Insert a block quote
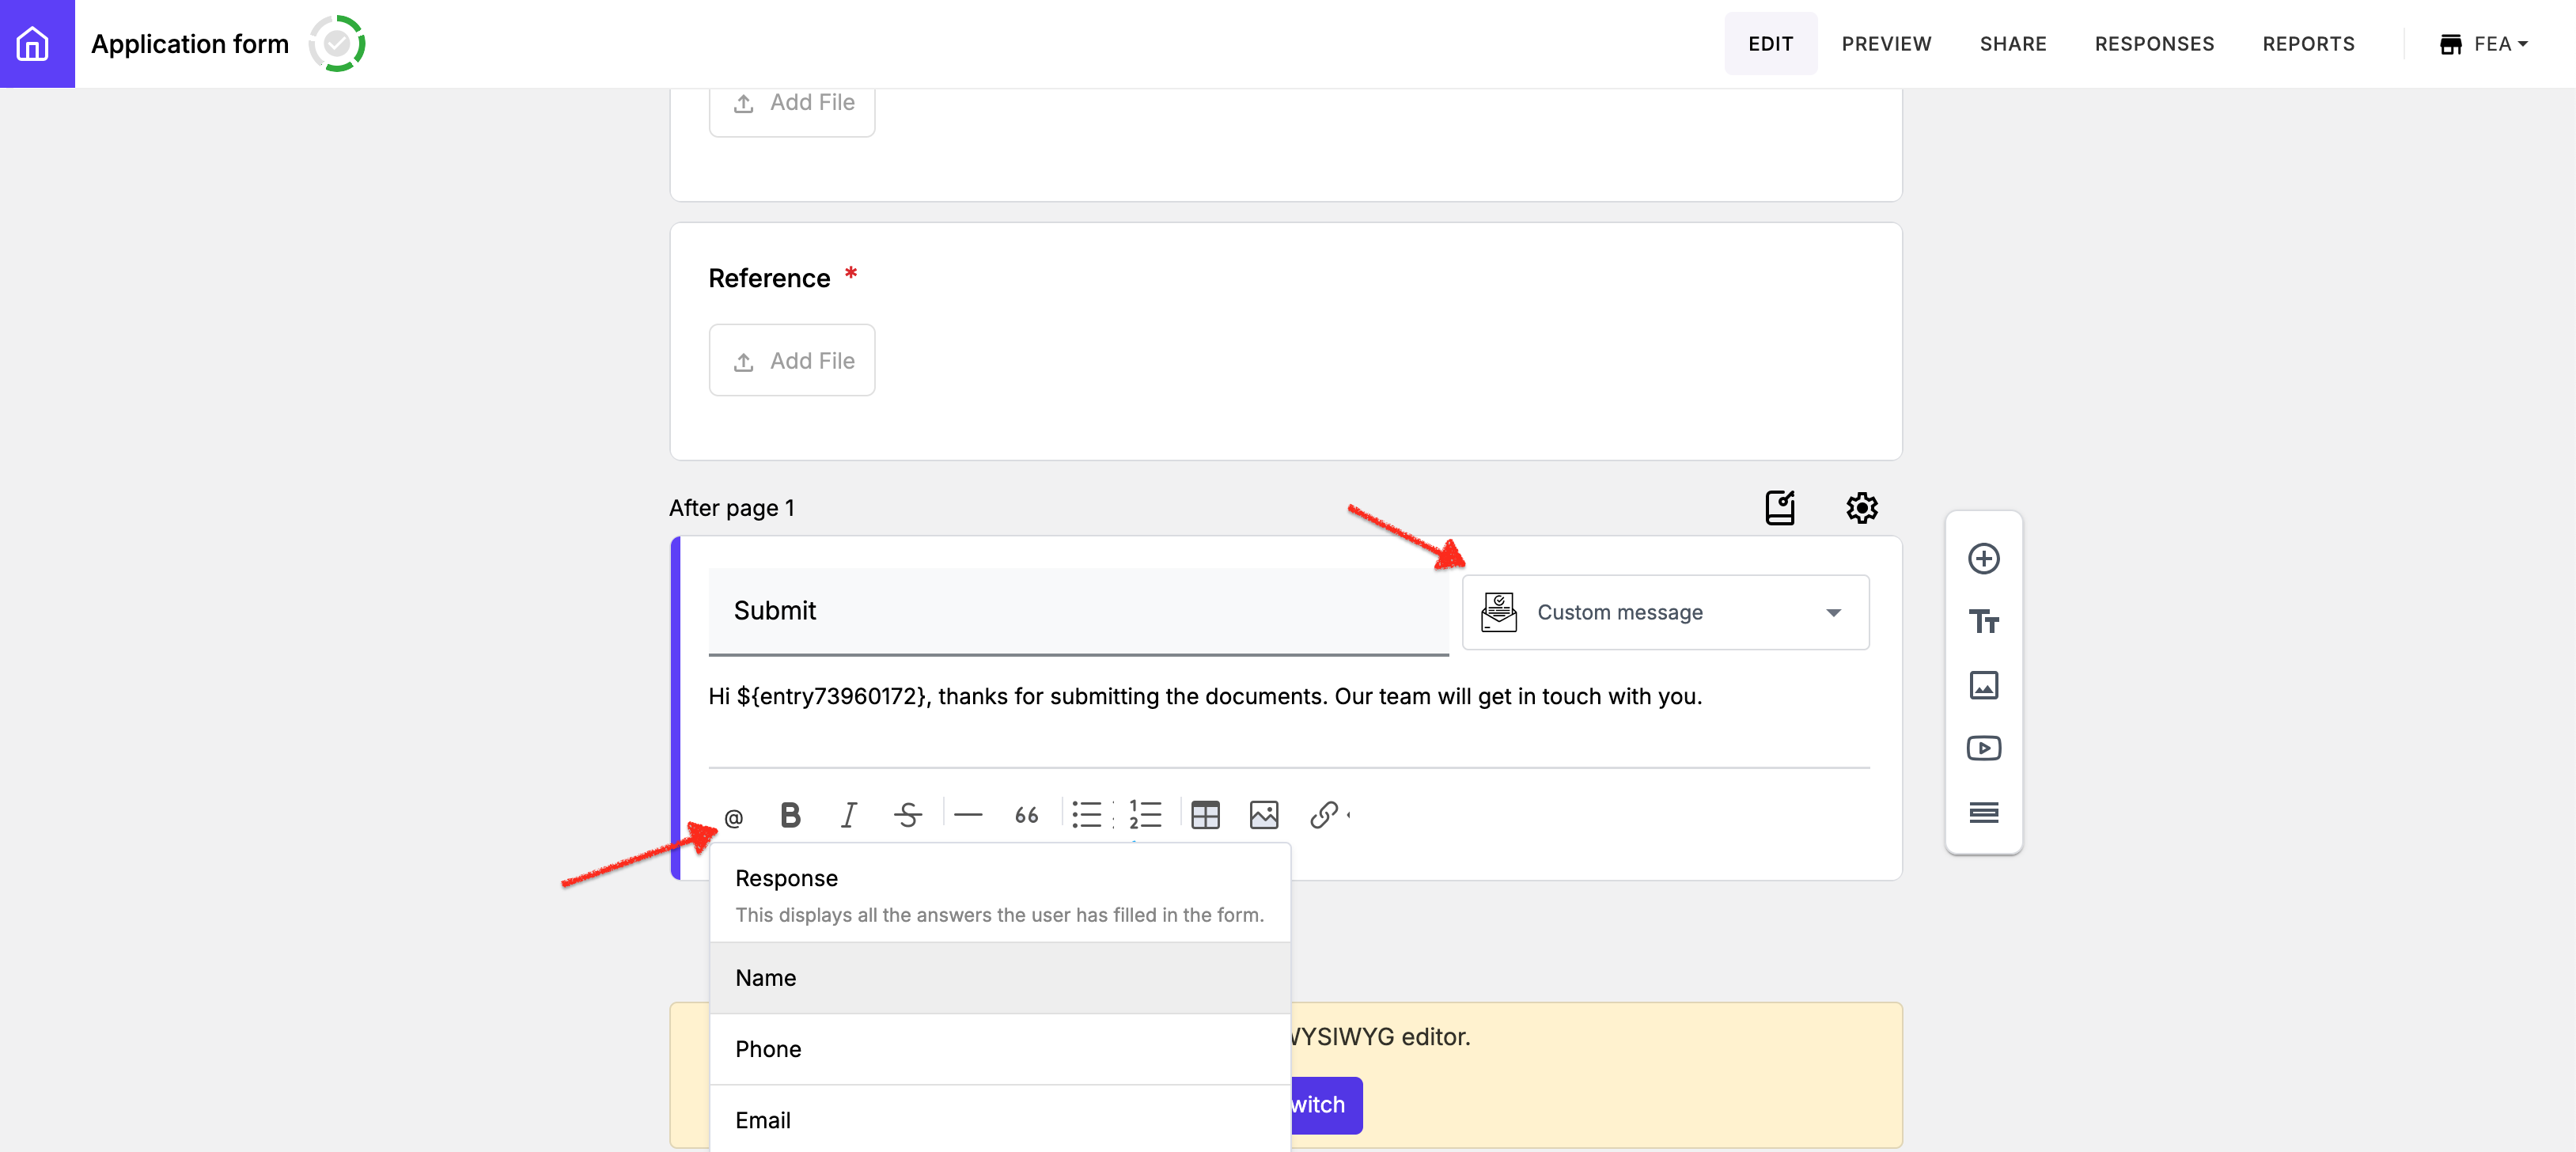Screen dimensions: 2576x1152 1027,815
